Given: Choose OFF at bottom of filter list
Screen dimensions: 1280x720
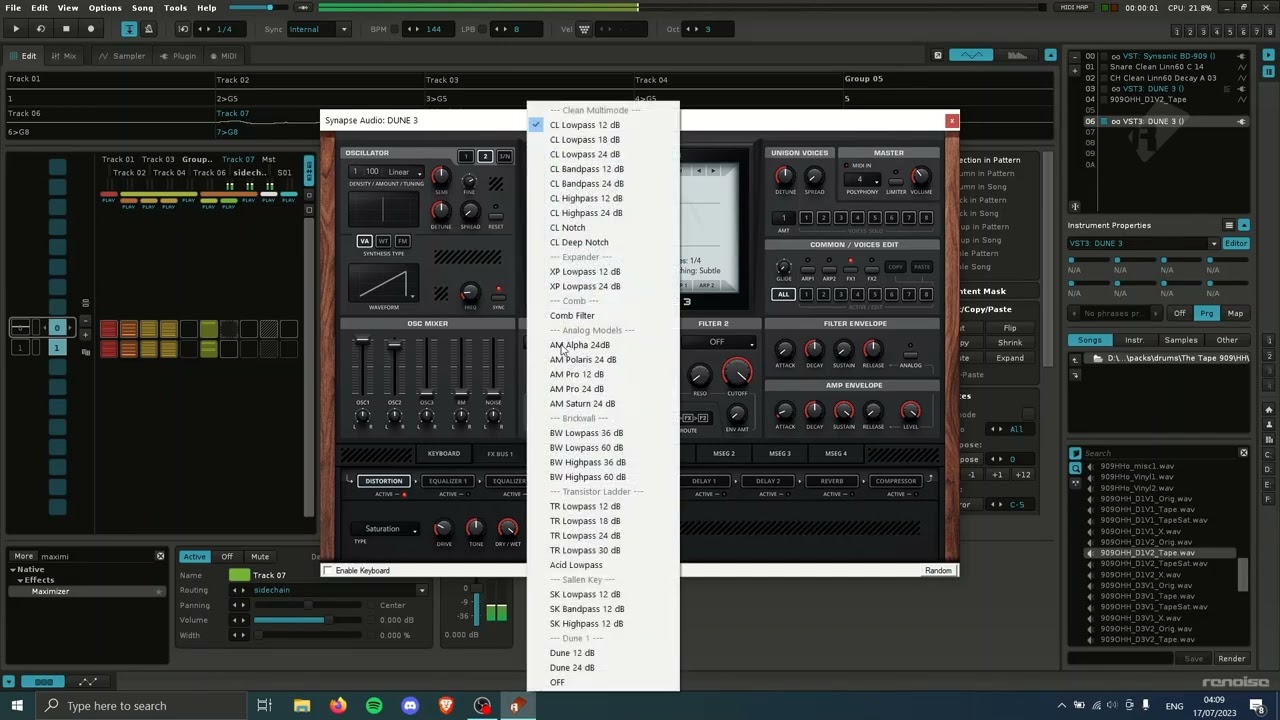Looking at the screenshot, I should point(603,683).
